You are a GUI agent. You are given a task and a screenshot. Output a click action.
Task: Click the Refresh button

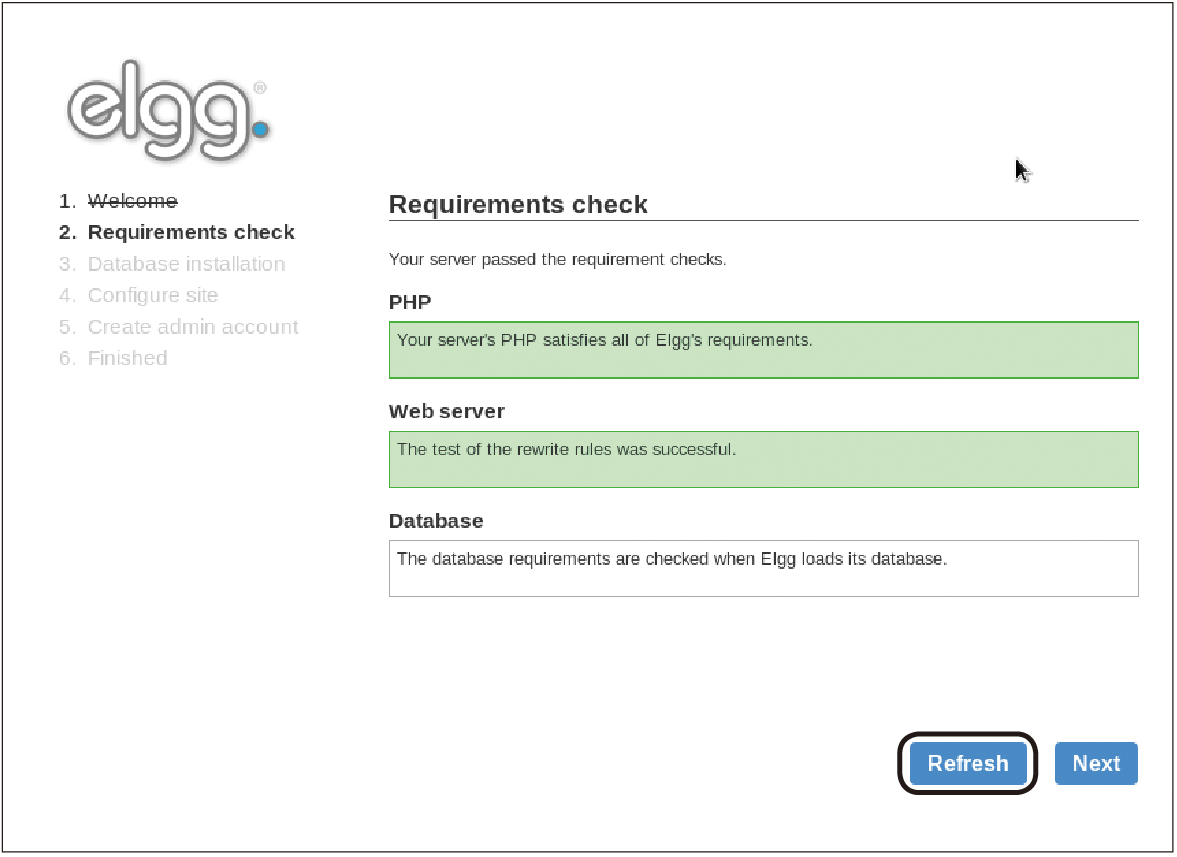point(968,764)
